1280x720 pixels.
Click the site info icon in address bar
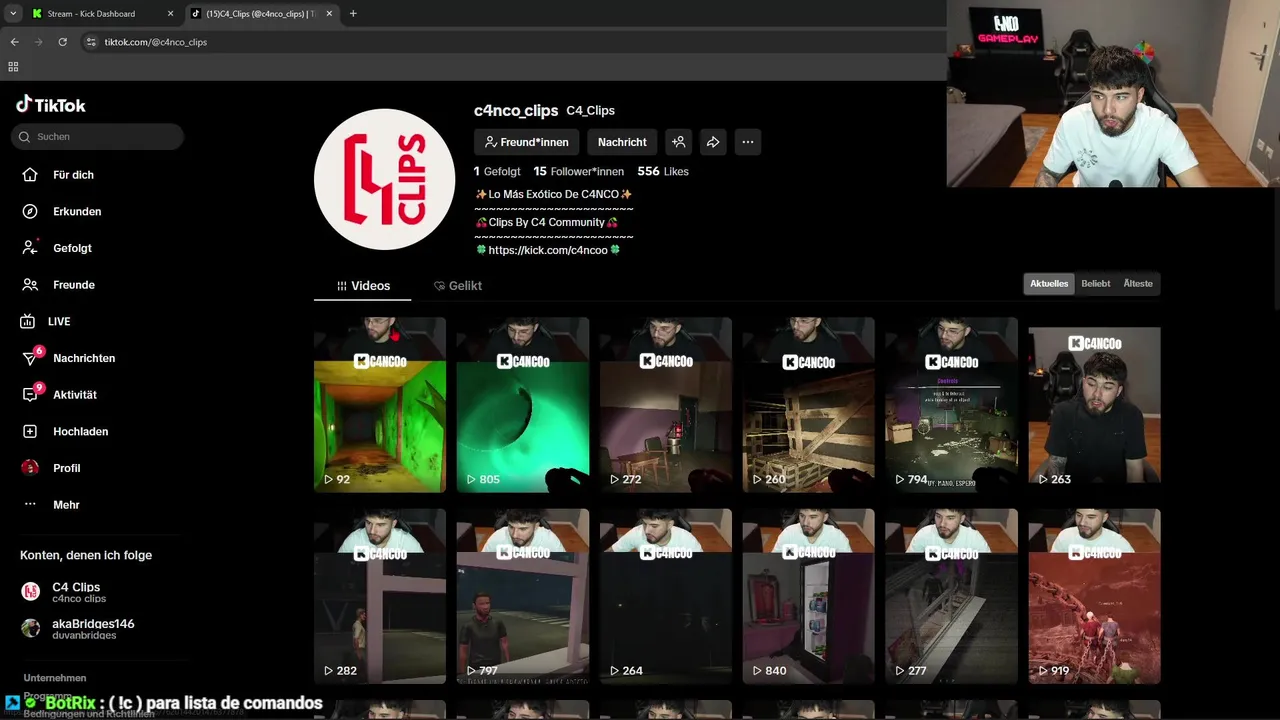pyautogui.click(x=90, y=42)
